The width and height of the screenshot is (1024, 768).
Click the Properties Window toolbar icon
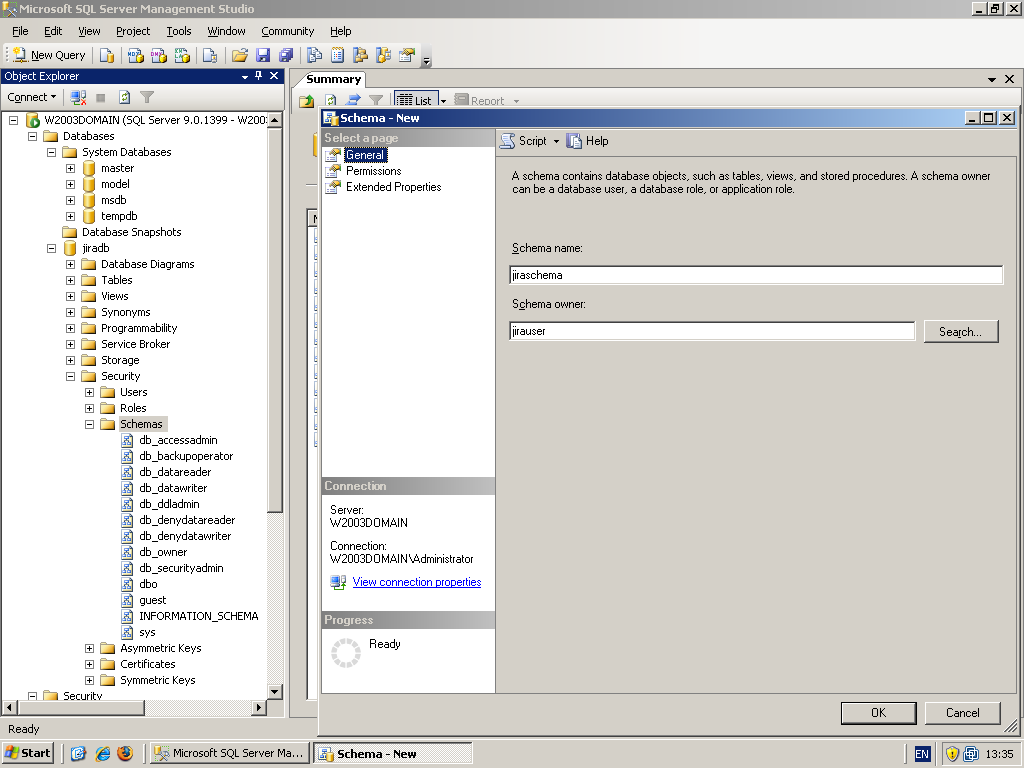[407, 56]
